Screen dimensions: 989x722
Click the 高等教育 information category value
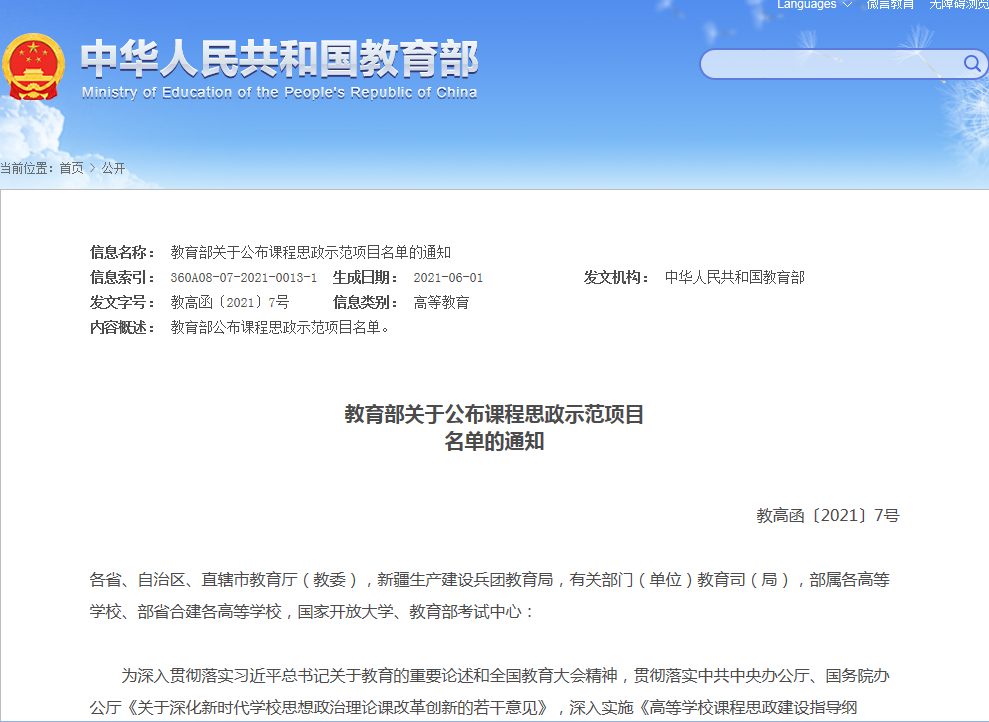coord(441,302)
